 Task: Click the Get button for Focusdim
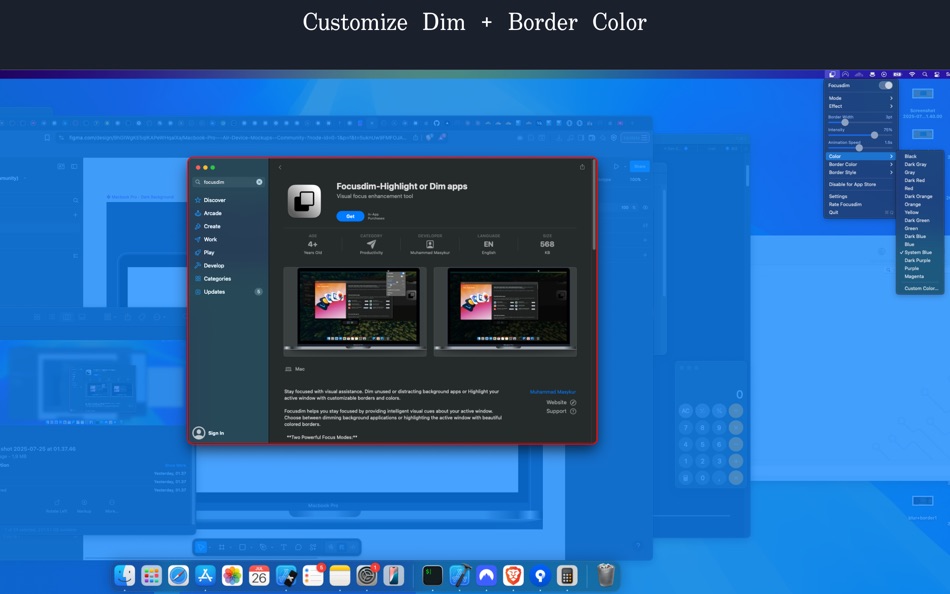pyautogui.click(x=350, y=216)
